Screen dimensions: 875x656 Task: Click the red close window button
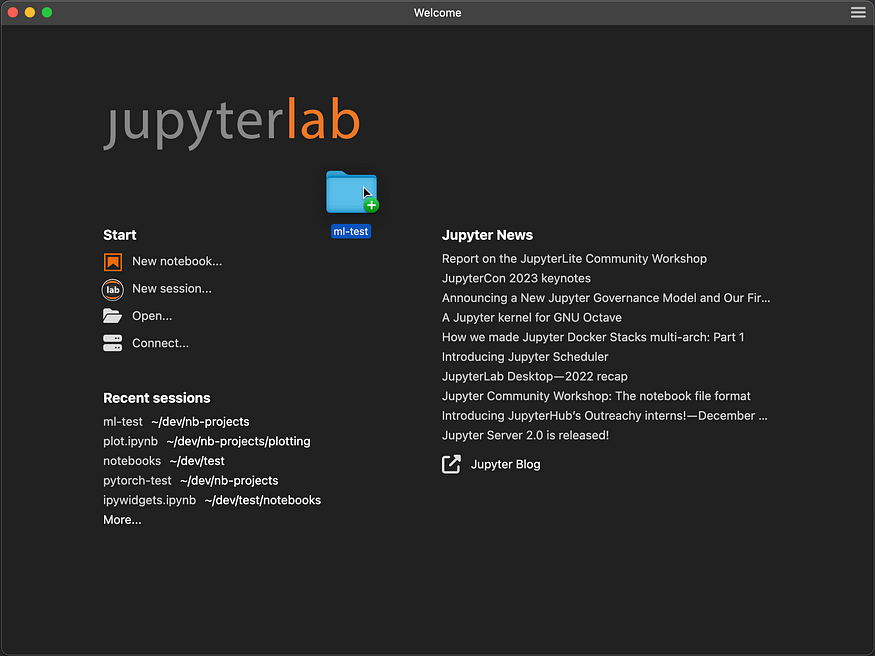coord(13,12)
